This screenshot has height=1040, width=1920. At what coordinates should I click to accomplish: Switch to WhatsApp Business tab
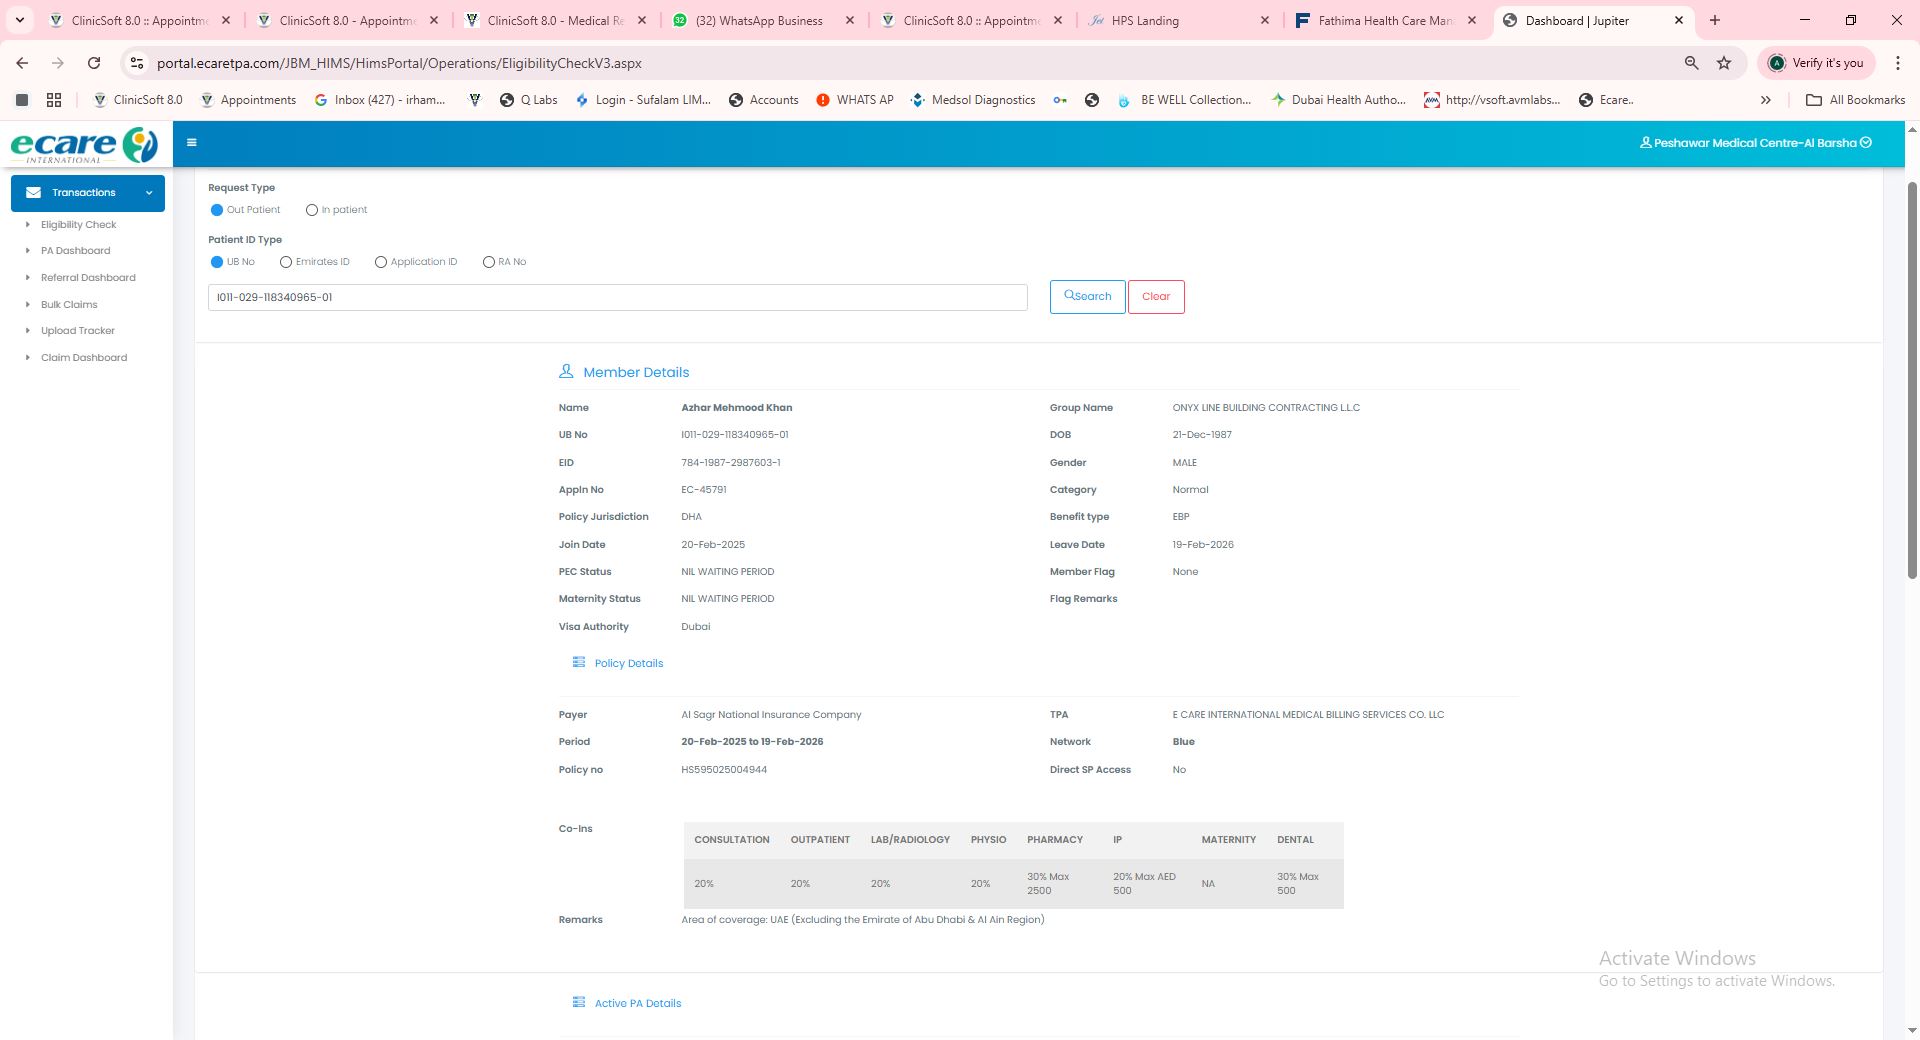pyautogui.click(x=758, y=20)
